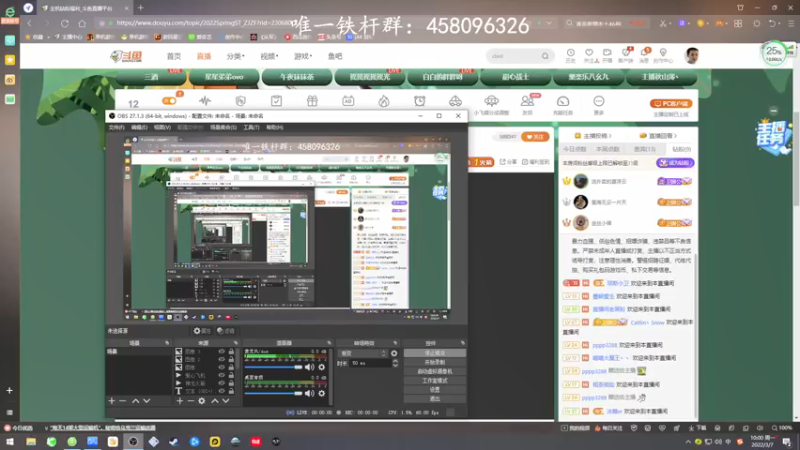Toggle visibility eye of 图像 3 source
The width and height of the screenshot is (800, 450).
(221, 352)
